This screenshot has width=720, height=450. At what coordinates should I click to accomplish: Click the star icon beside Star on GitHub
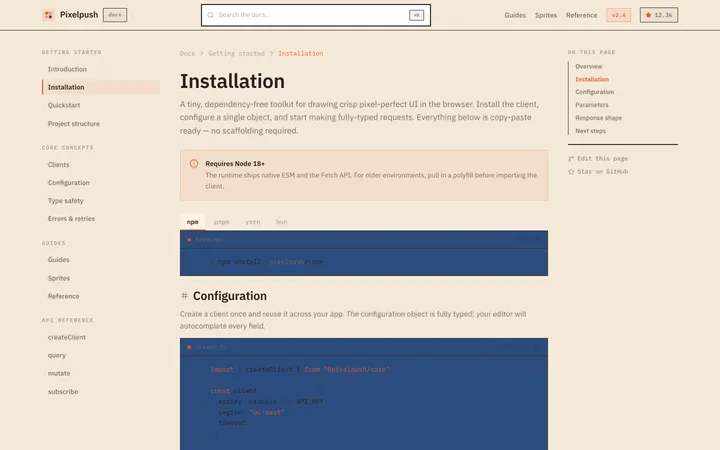[x=571, y=172]
